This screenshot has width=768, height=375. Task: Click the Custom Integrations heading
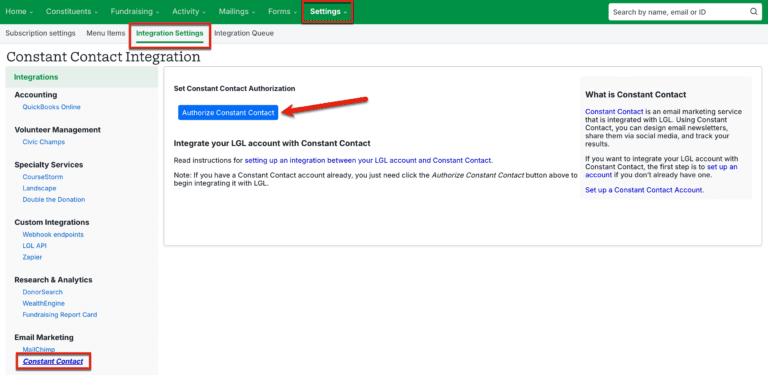tap(52, 222)
